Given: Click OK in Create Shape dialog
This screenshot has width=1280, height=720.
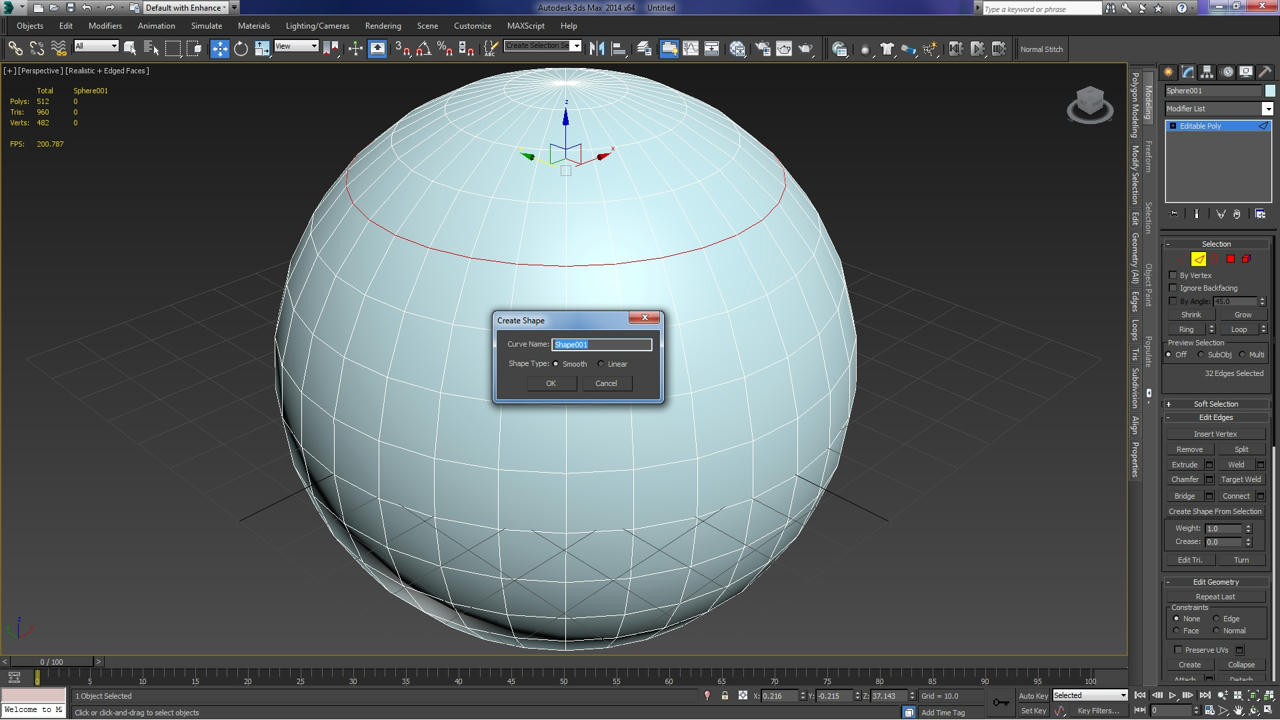Looking at the screenshot, I should tap(551, 383).
